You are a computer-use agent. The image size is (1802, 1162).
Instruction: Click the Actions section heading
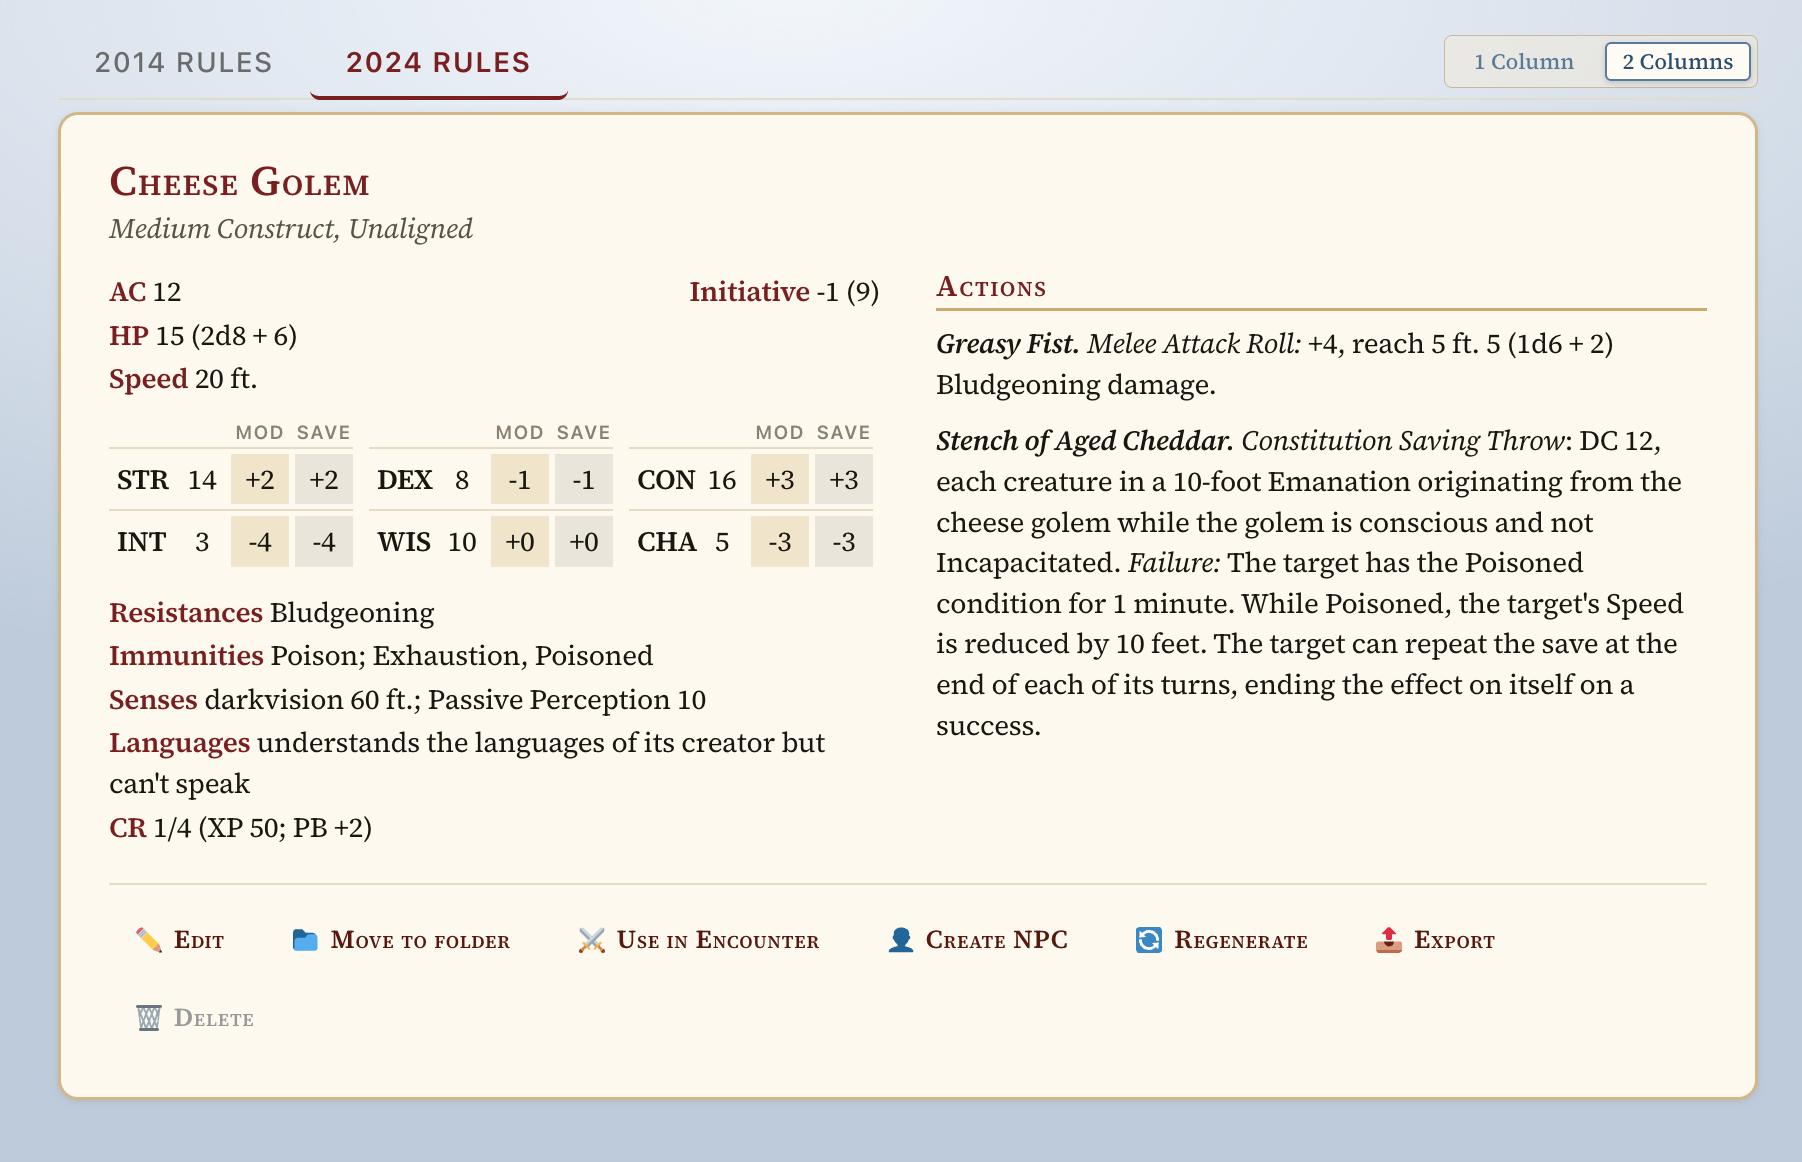point(991,288)
